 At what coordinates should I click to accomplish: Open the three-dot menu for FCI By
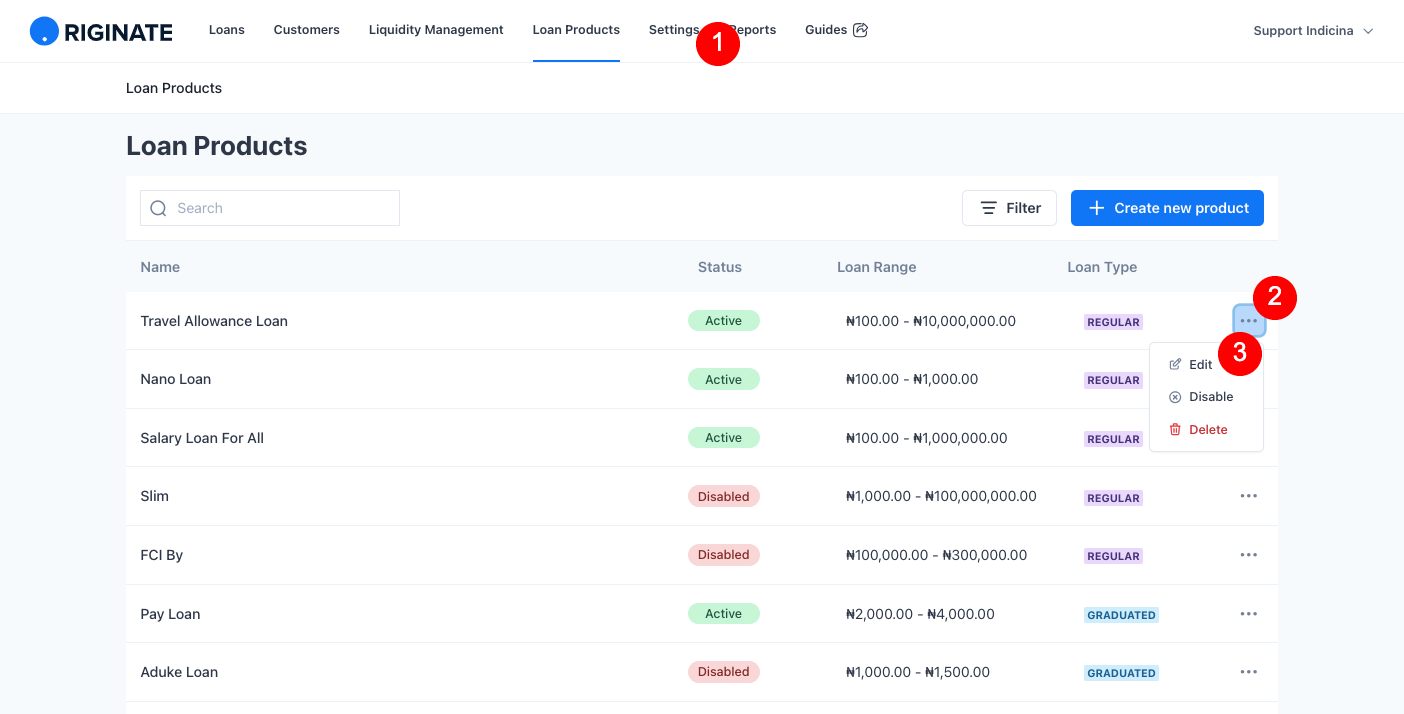coord(1249,555)
